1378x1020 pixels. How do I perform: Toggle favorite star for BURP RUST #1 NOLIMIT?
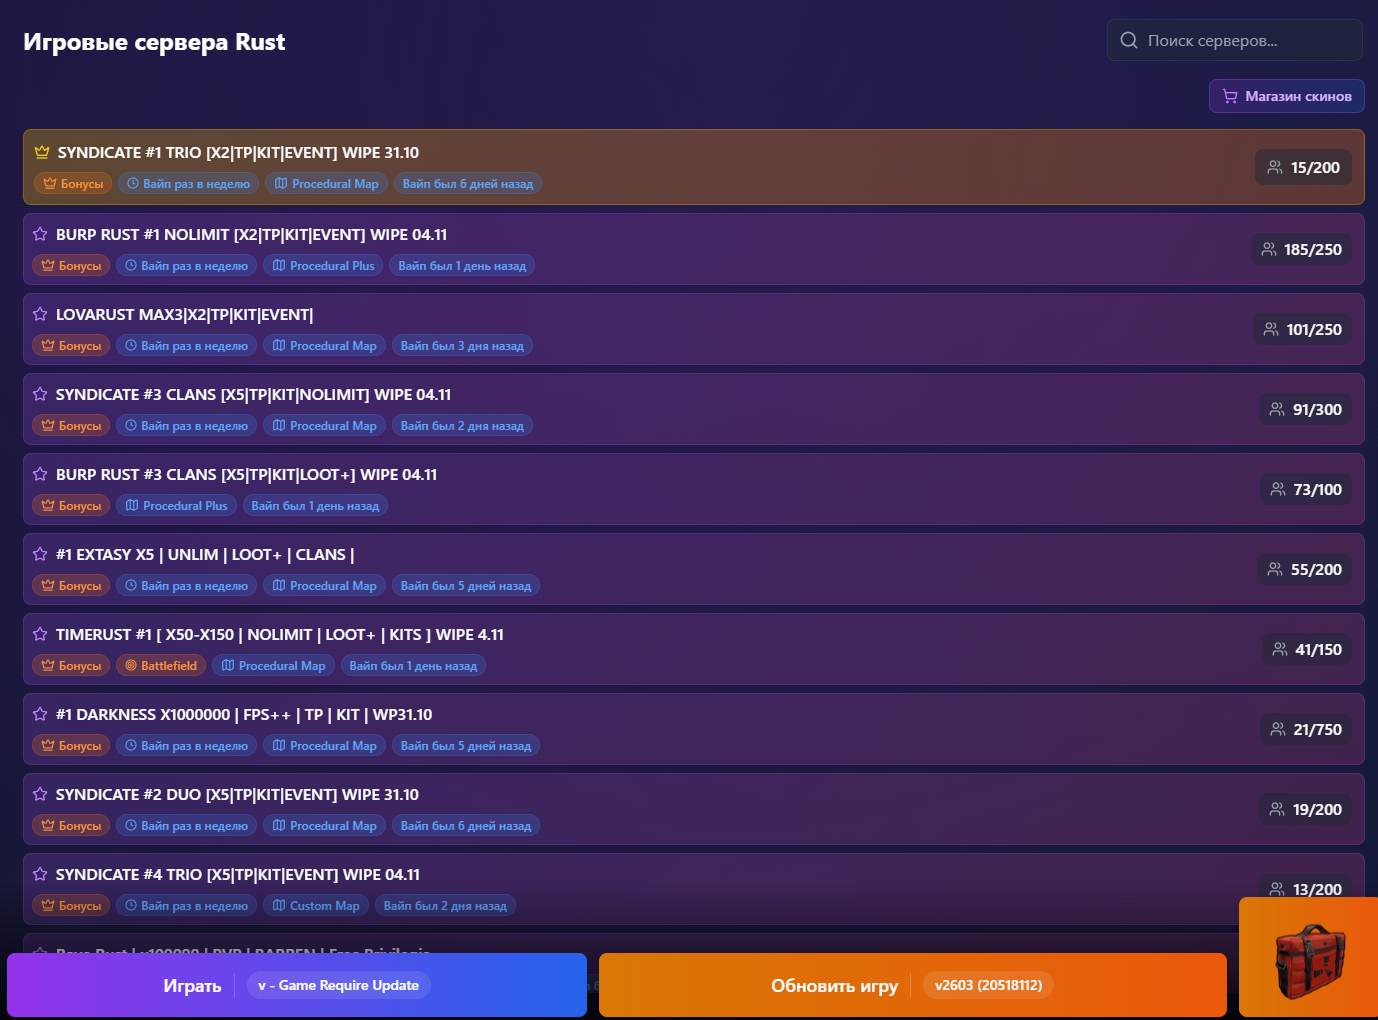(x=40, y=234)
